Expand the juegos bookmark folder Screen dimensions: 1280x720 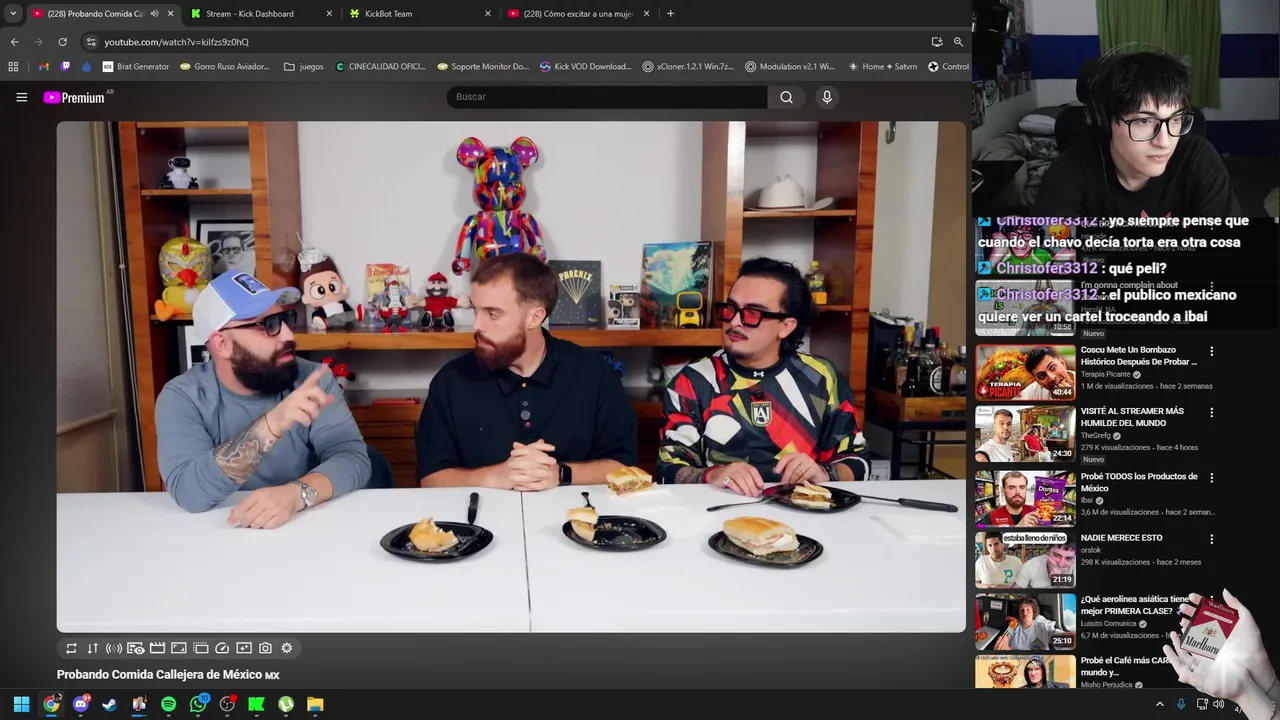[x=304, y=67]
